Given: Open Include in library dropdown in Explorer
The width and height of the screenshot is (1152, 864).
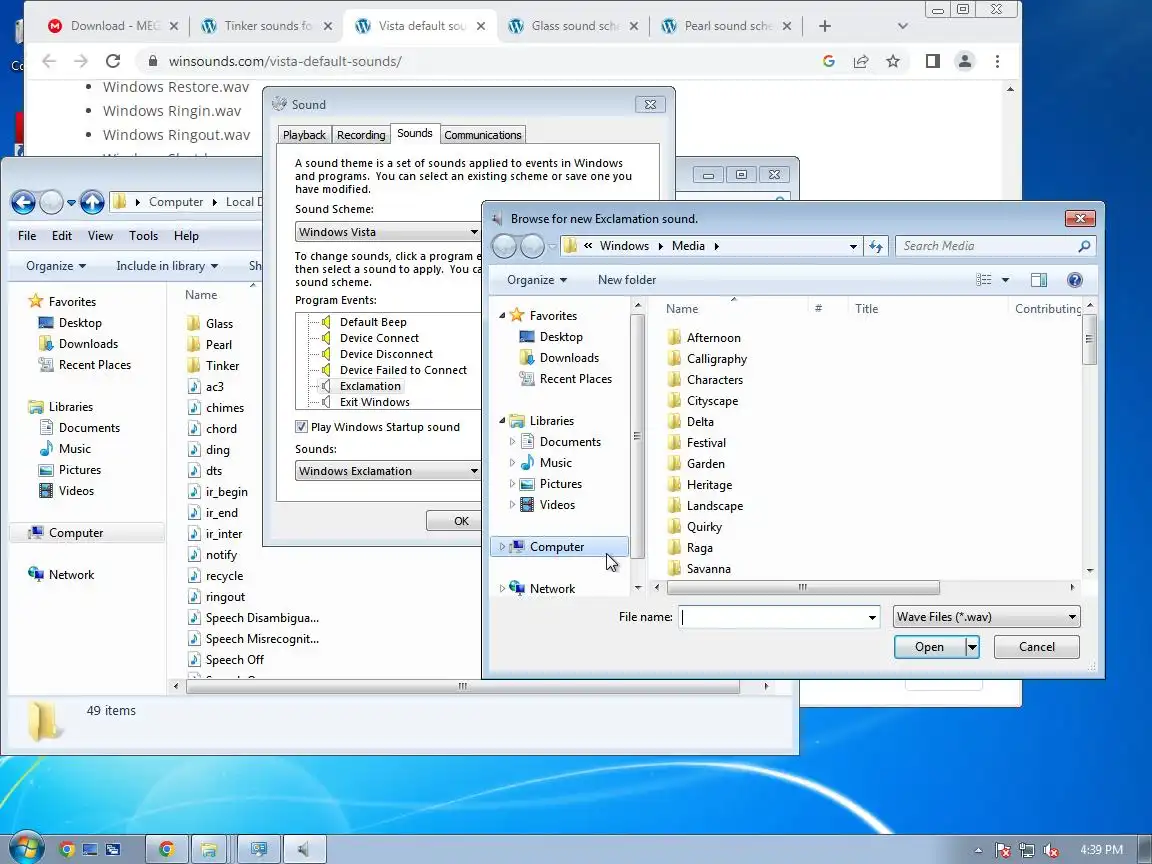Looking at the screenshot, I should [x=167, y=266].
